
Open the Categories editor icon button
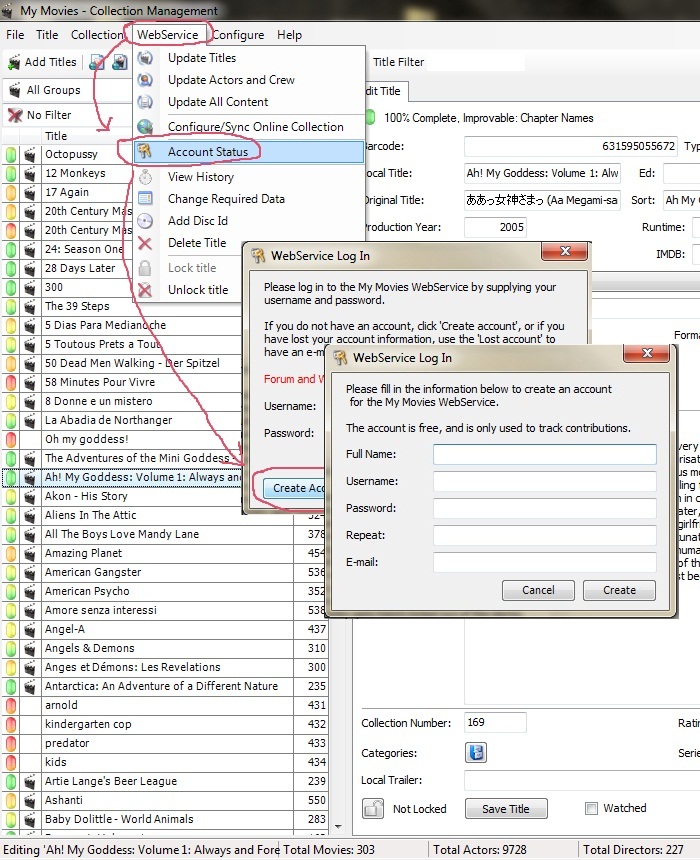pos(476,753)
